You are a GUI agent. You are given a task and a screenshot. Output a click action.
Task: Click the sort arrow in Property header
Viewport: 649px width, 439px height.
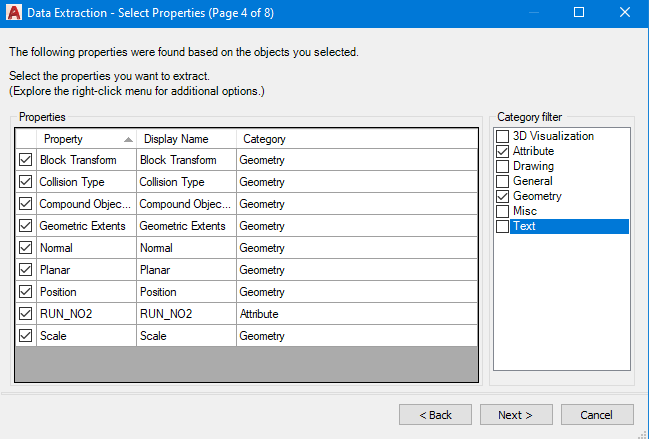128,140
